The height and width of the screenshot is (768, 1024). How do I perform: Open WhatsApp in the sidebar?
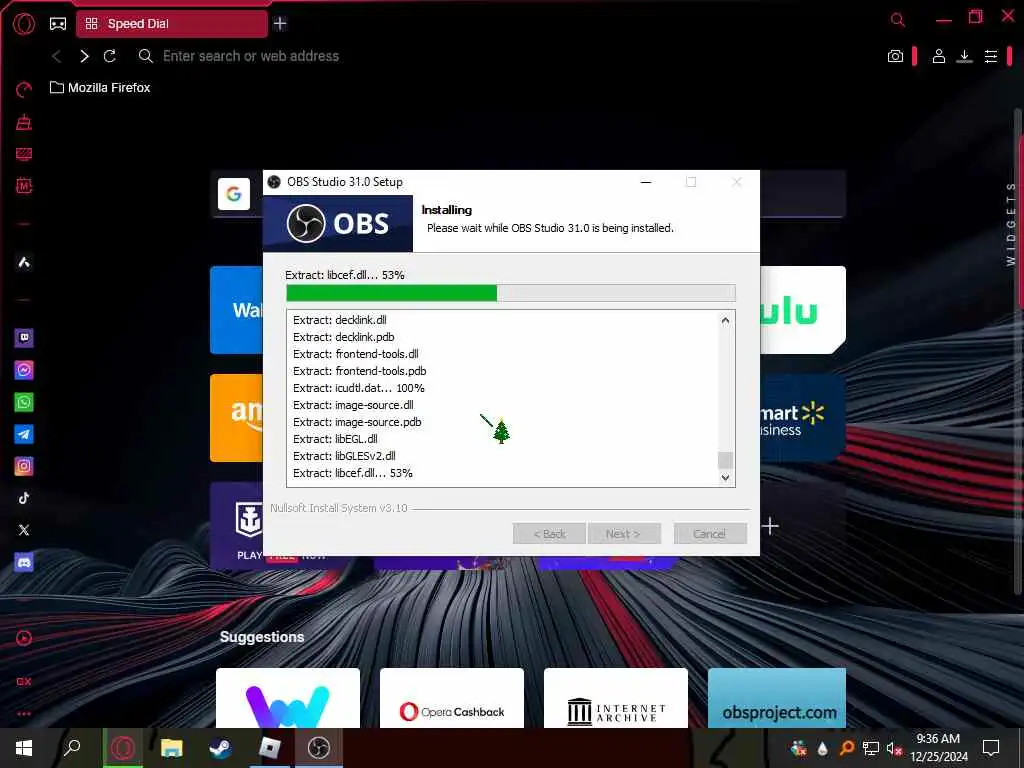coord(24,402)
